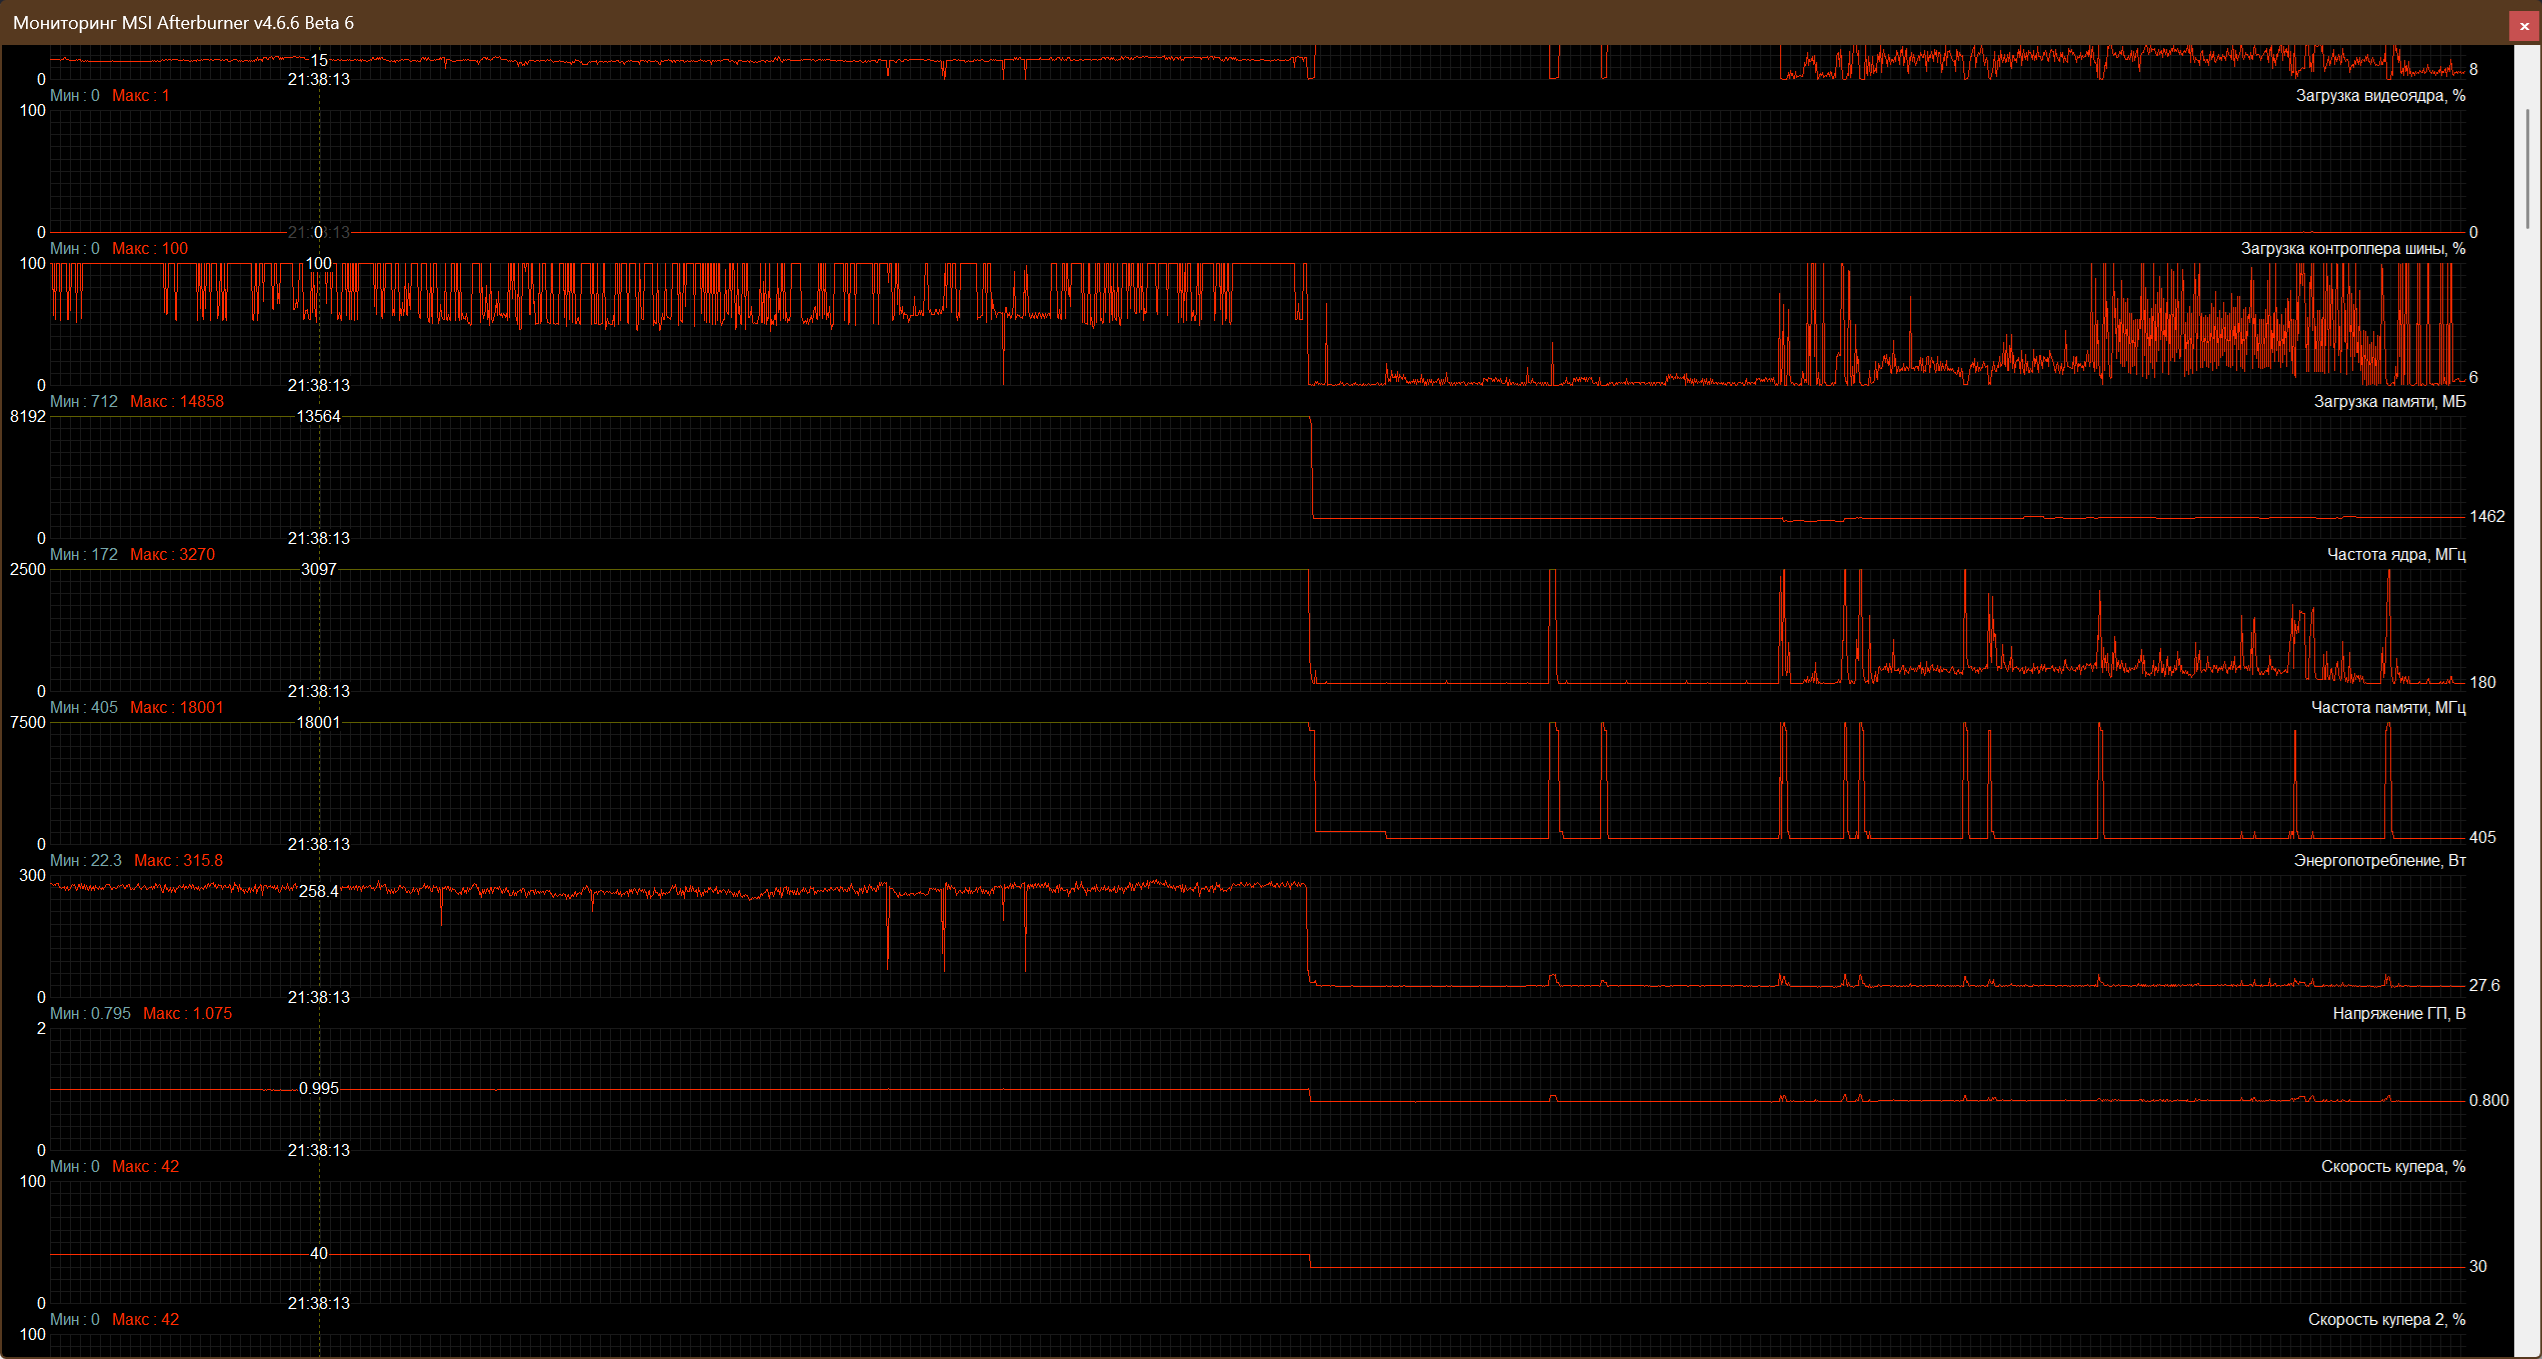
Task: Click the 'Напряжение ГП, В' graph label
Action: [x=2398, y=1014]
